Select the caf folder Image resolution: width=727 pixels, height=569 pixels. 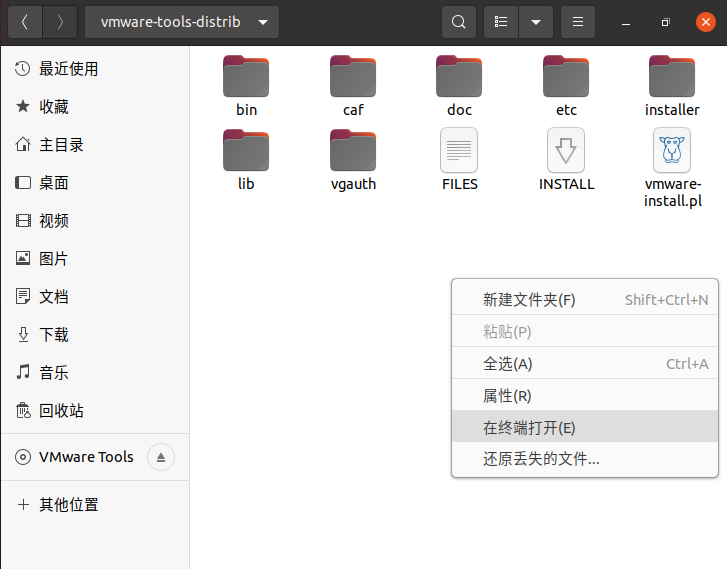pyautogui.click(x=353, y=86)
